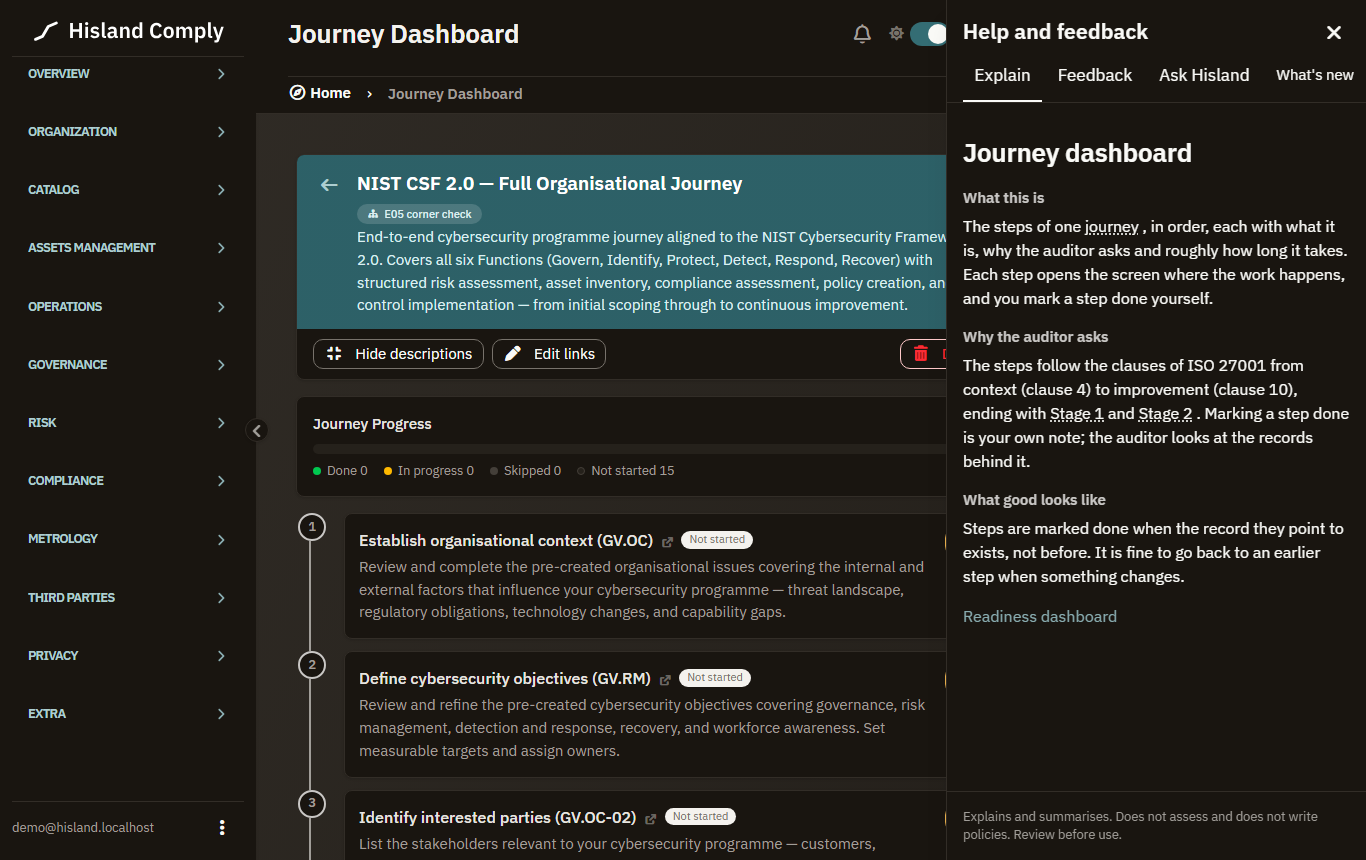This screenshot has width=1366, height=860.
Task: Click the Hide descriptions button
Action: point(399,354)
